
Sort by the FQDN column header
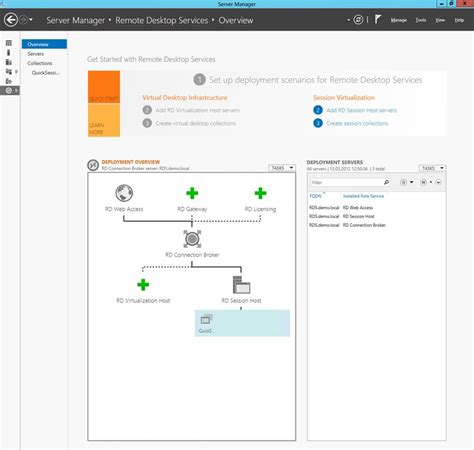[315, 196]
